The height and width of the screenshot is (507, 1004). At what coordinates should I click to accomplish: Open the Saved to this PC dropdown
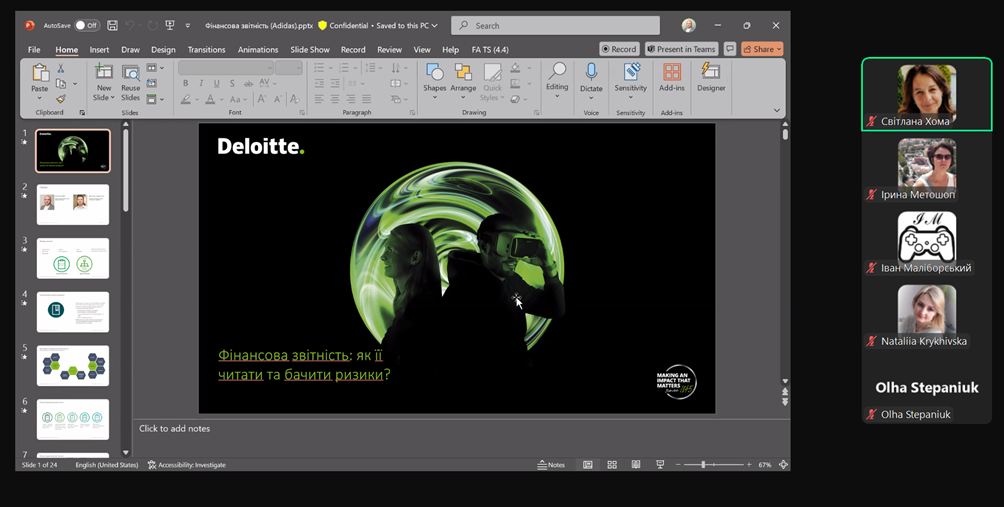pos(407,26)
